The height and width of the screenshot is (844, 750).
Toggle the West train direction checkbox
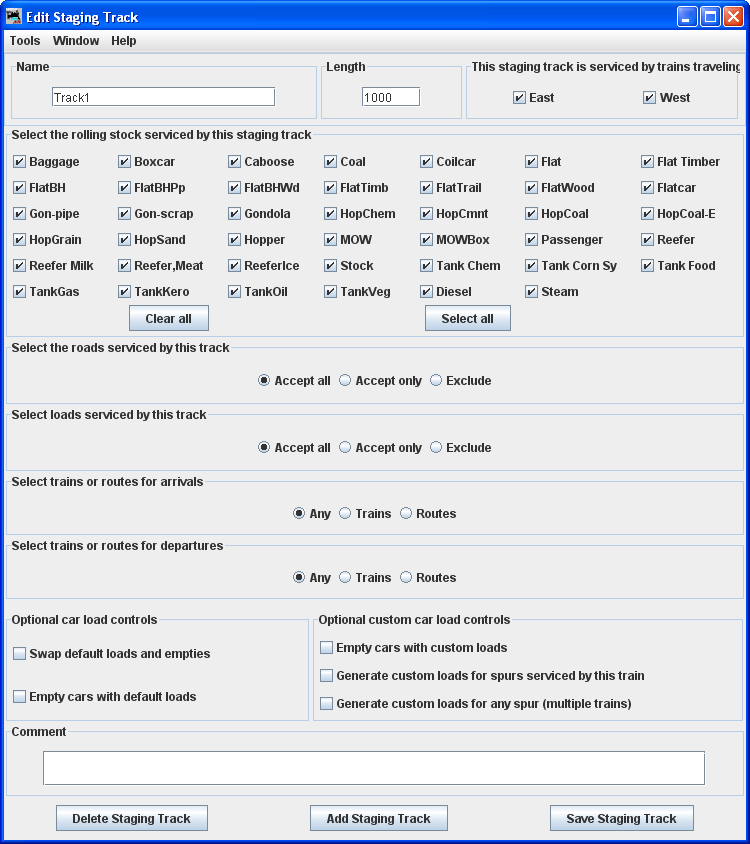tap(649, 98)
